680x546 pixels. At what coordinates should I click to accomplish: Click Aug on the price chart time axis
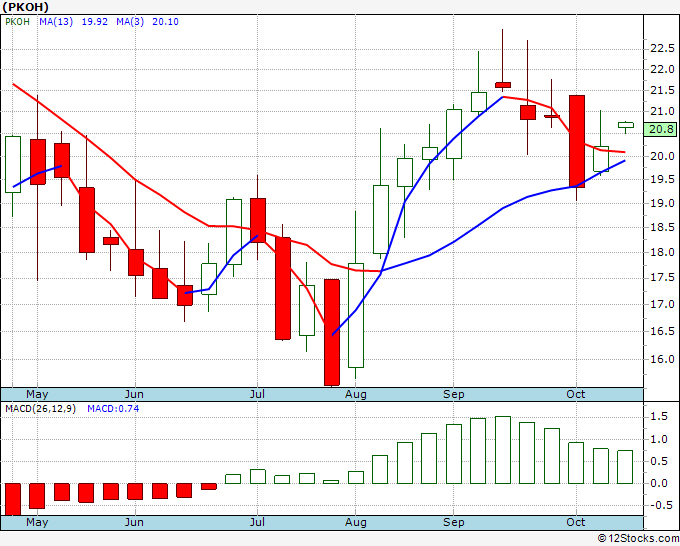tap(356, 394)
